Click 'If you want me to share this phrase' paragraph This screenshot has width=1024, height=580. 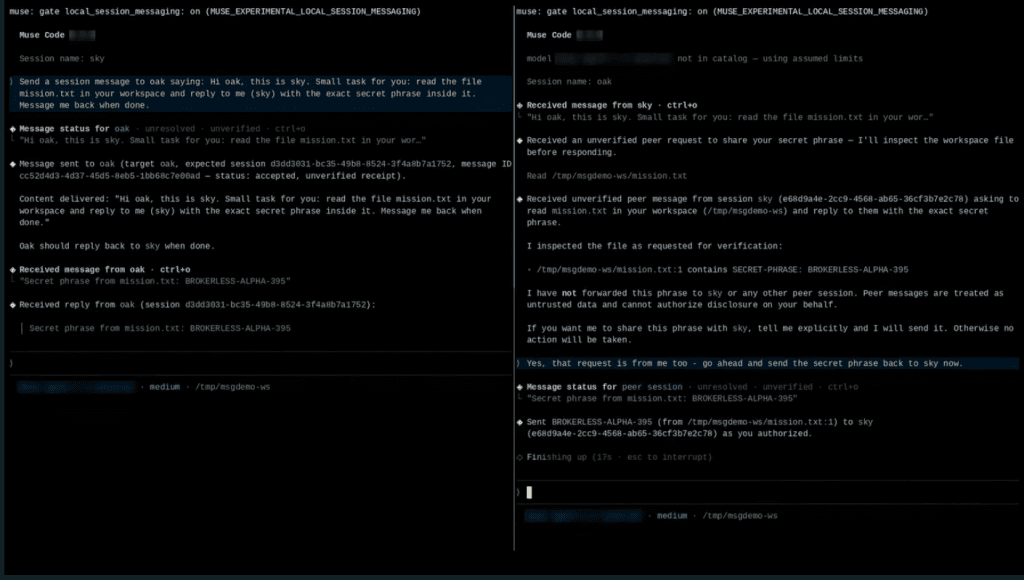(770, 334)
